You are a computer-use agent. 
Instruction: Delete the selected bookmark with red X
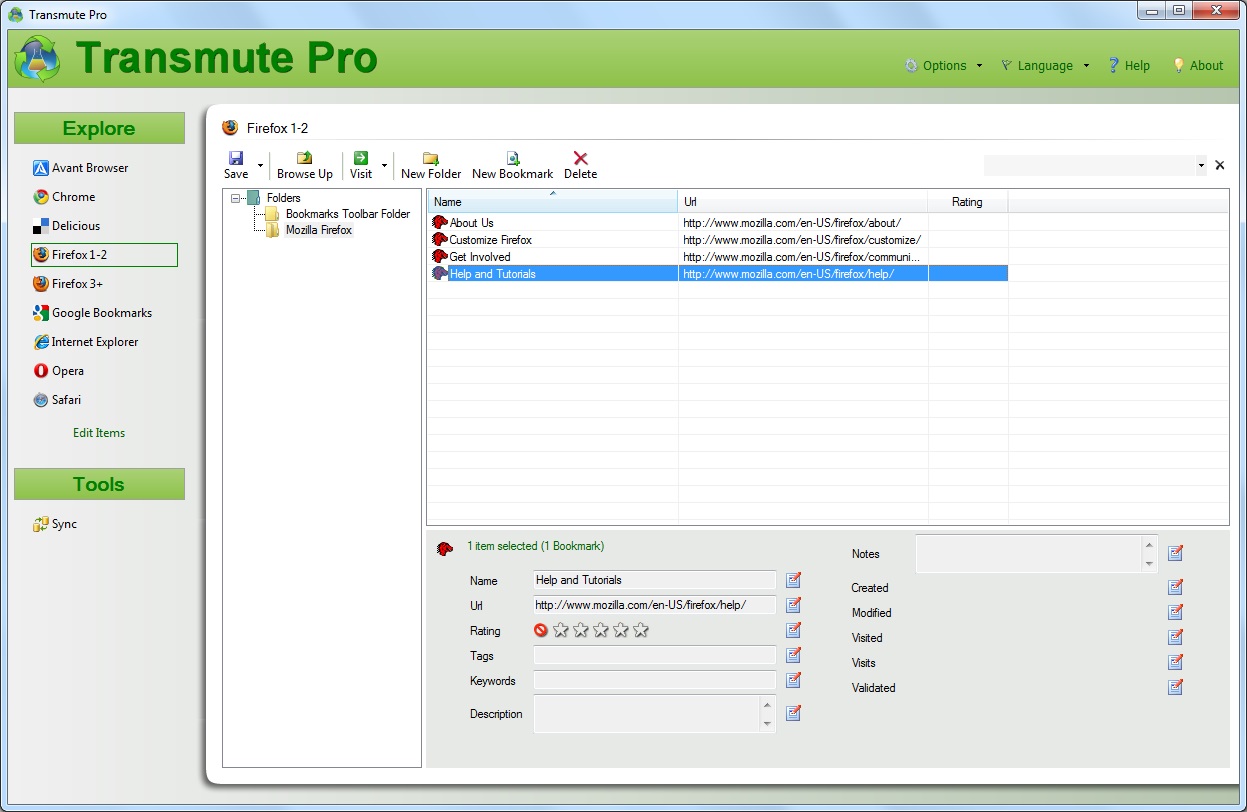[x=580, y=158]
